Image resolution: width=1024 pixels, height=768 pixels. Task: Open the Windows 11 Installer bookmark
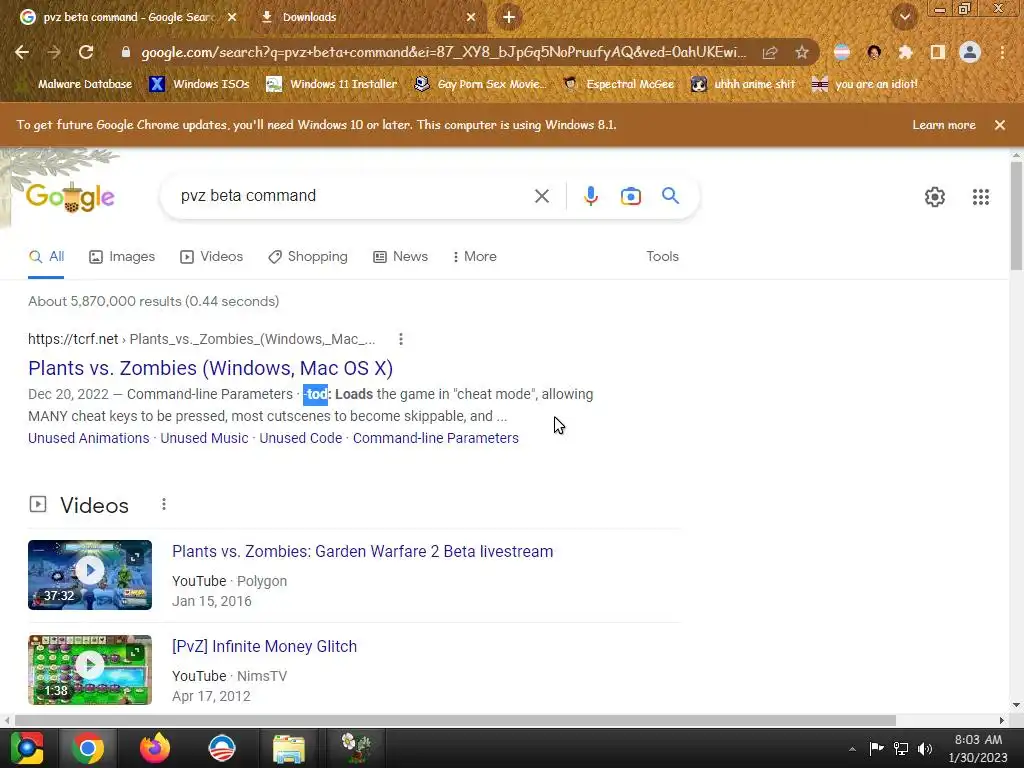click(332, 84)
